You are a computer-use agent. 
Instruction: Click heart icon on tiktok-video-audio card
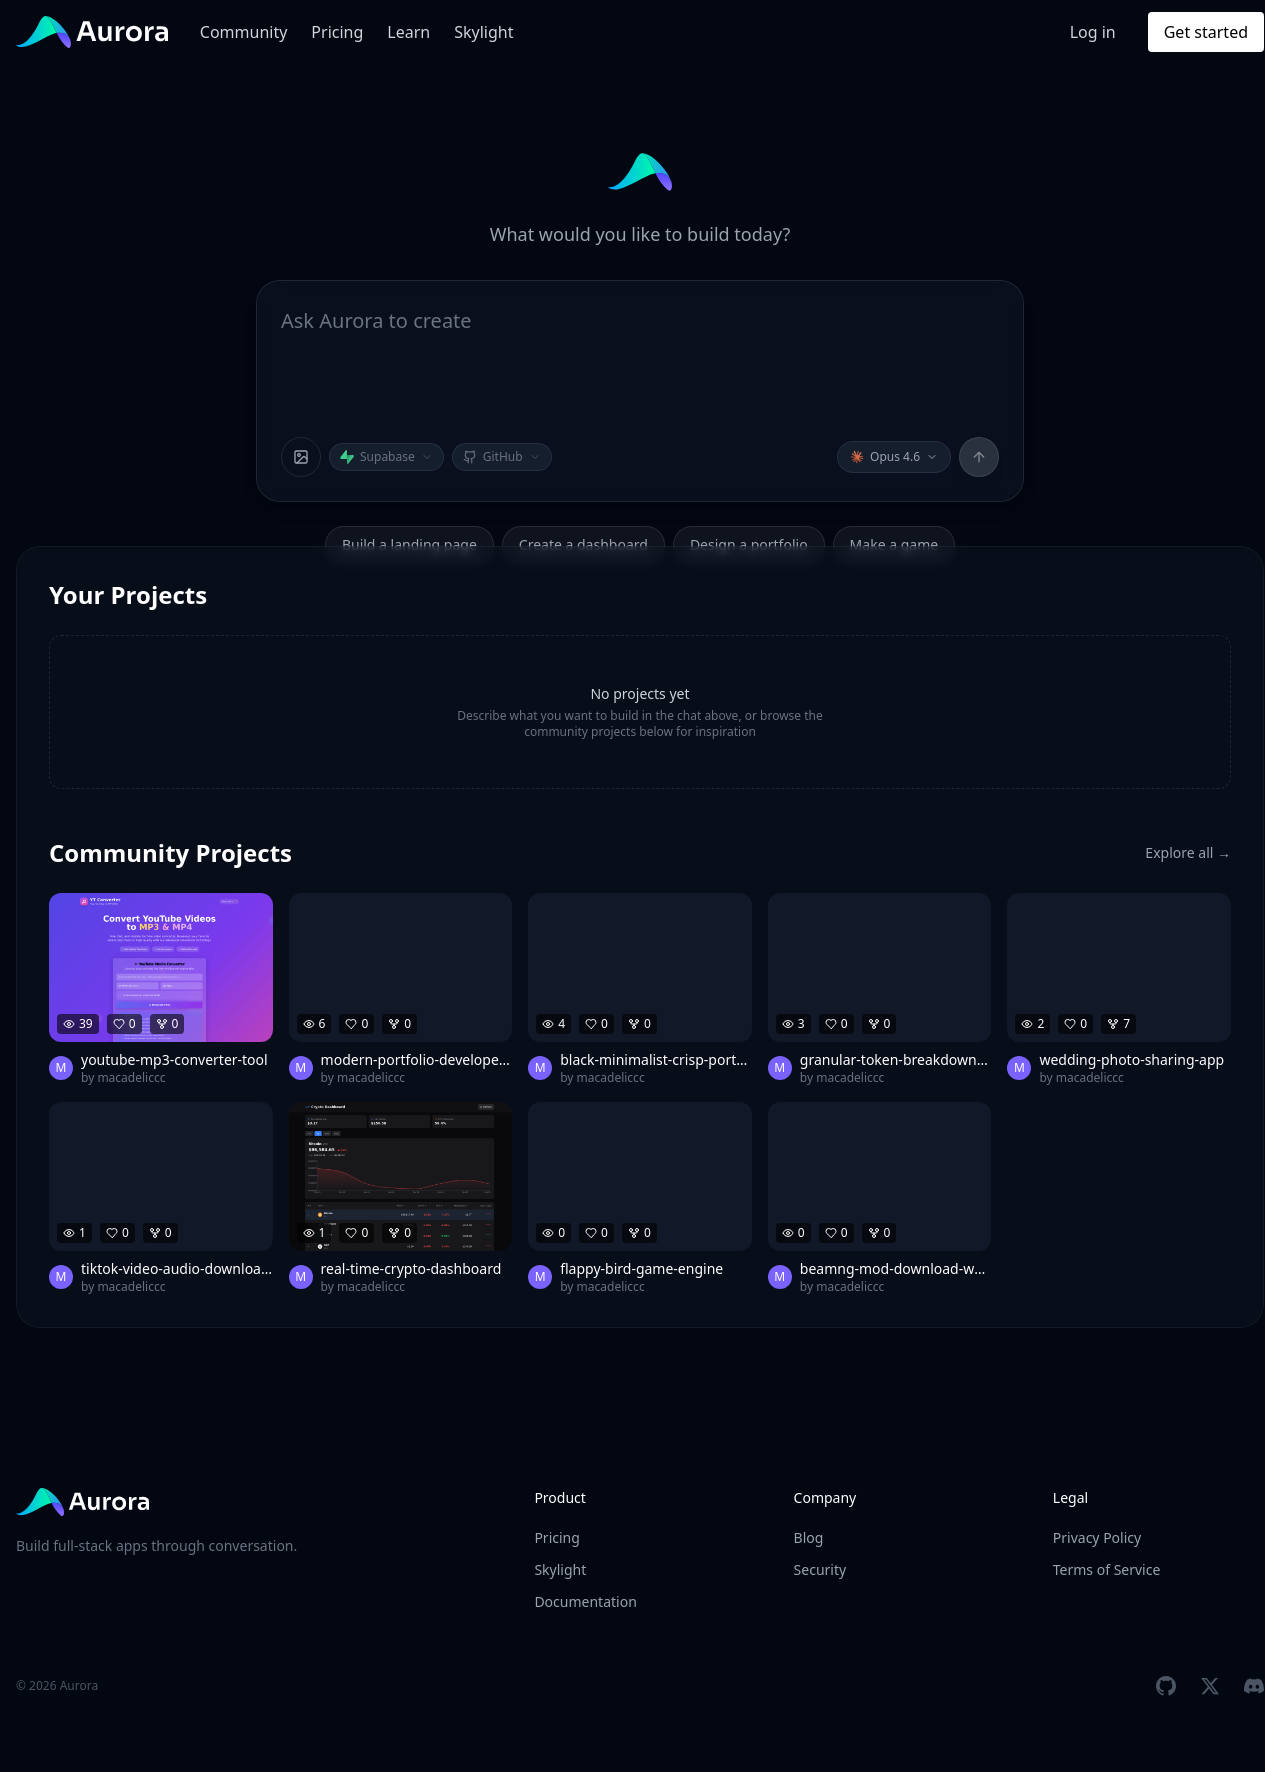[111, 1233]
